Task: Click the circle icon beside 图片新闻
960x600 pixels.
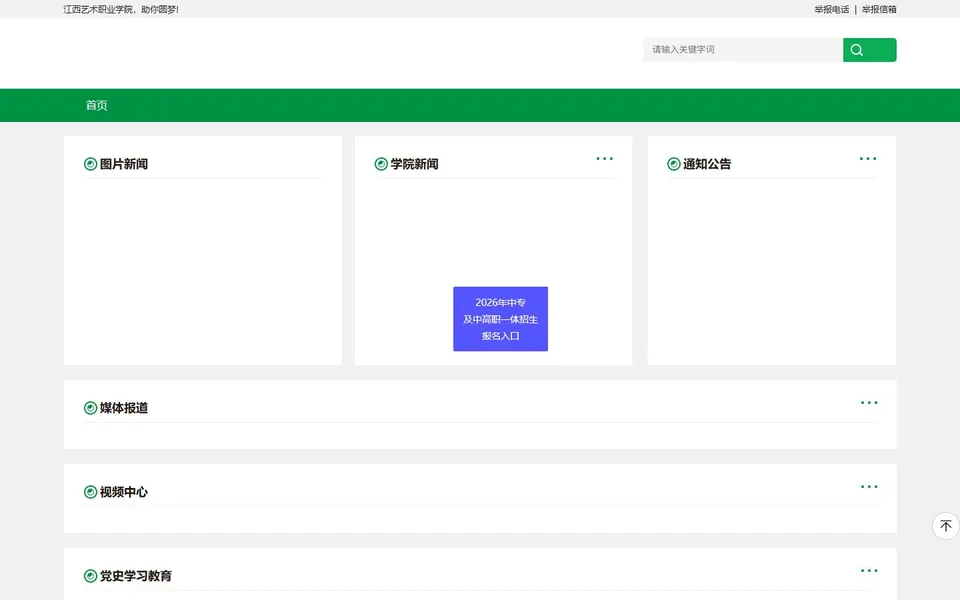Action: (x=91, y=164)
